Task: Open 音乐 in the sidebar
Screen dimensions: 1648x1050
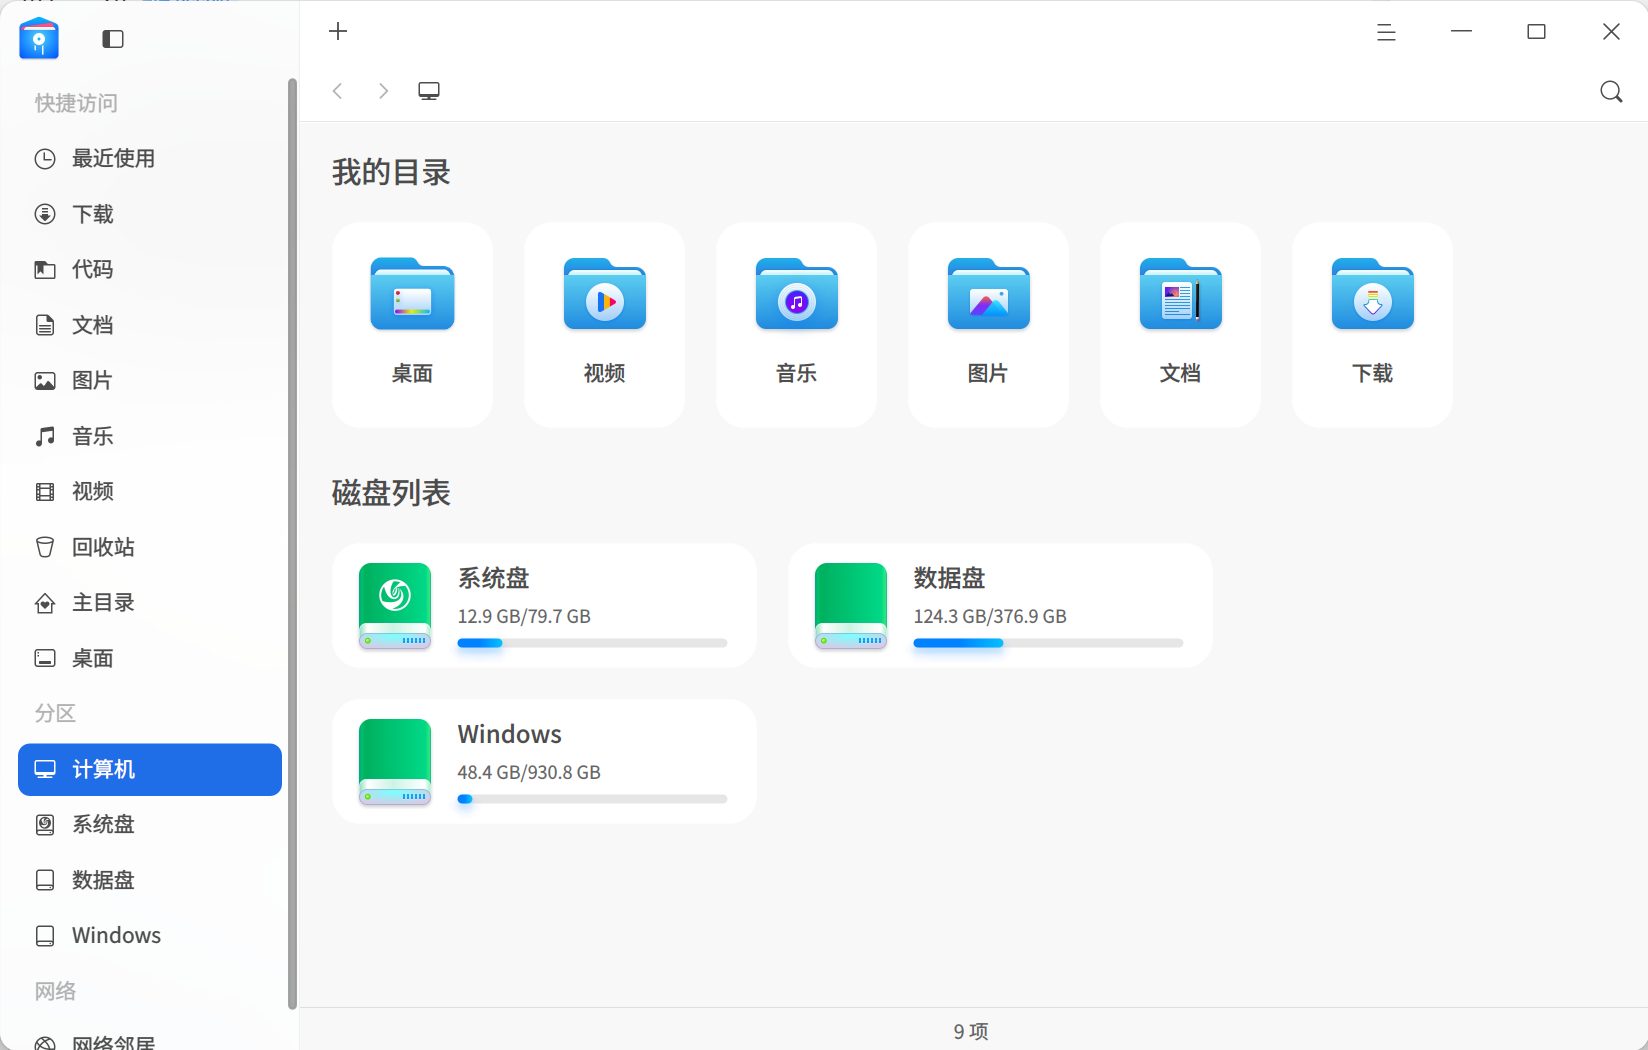Action: [x=150, y=436]
